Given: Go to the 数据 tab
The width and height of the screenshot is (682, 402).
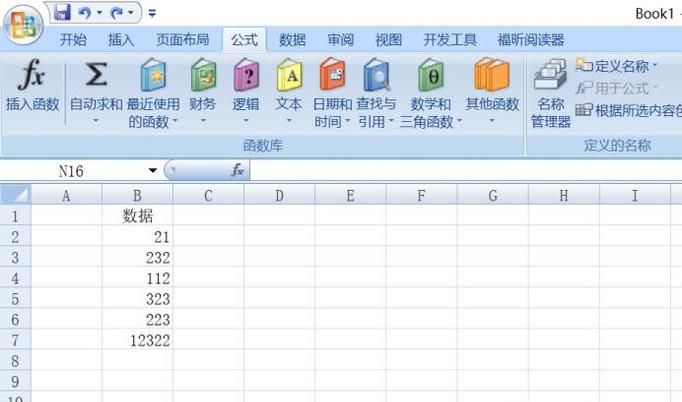Looking at the screenshot, I should 292,40.
